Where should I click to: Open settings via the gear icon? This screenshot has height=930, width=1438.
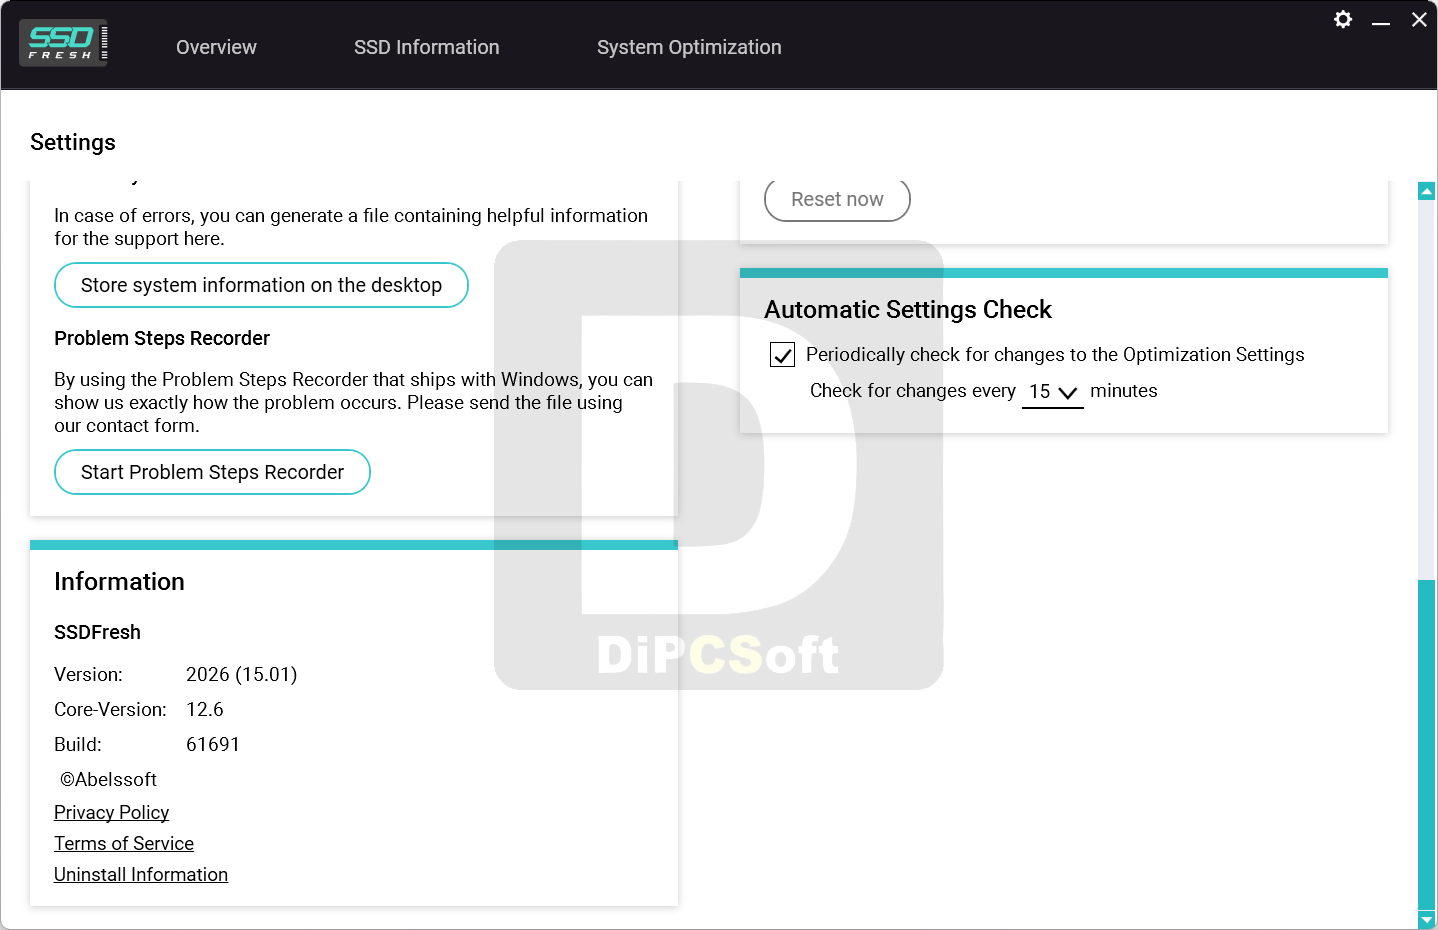coord(1343,19)
